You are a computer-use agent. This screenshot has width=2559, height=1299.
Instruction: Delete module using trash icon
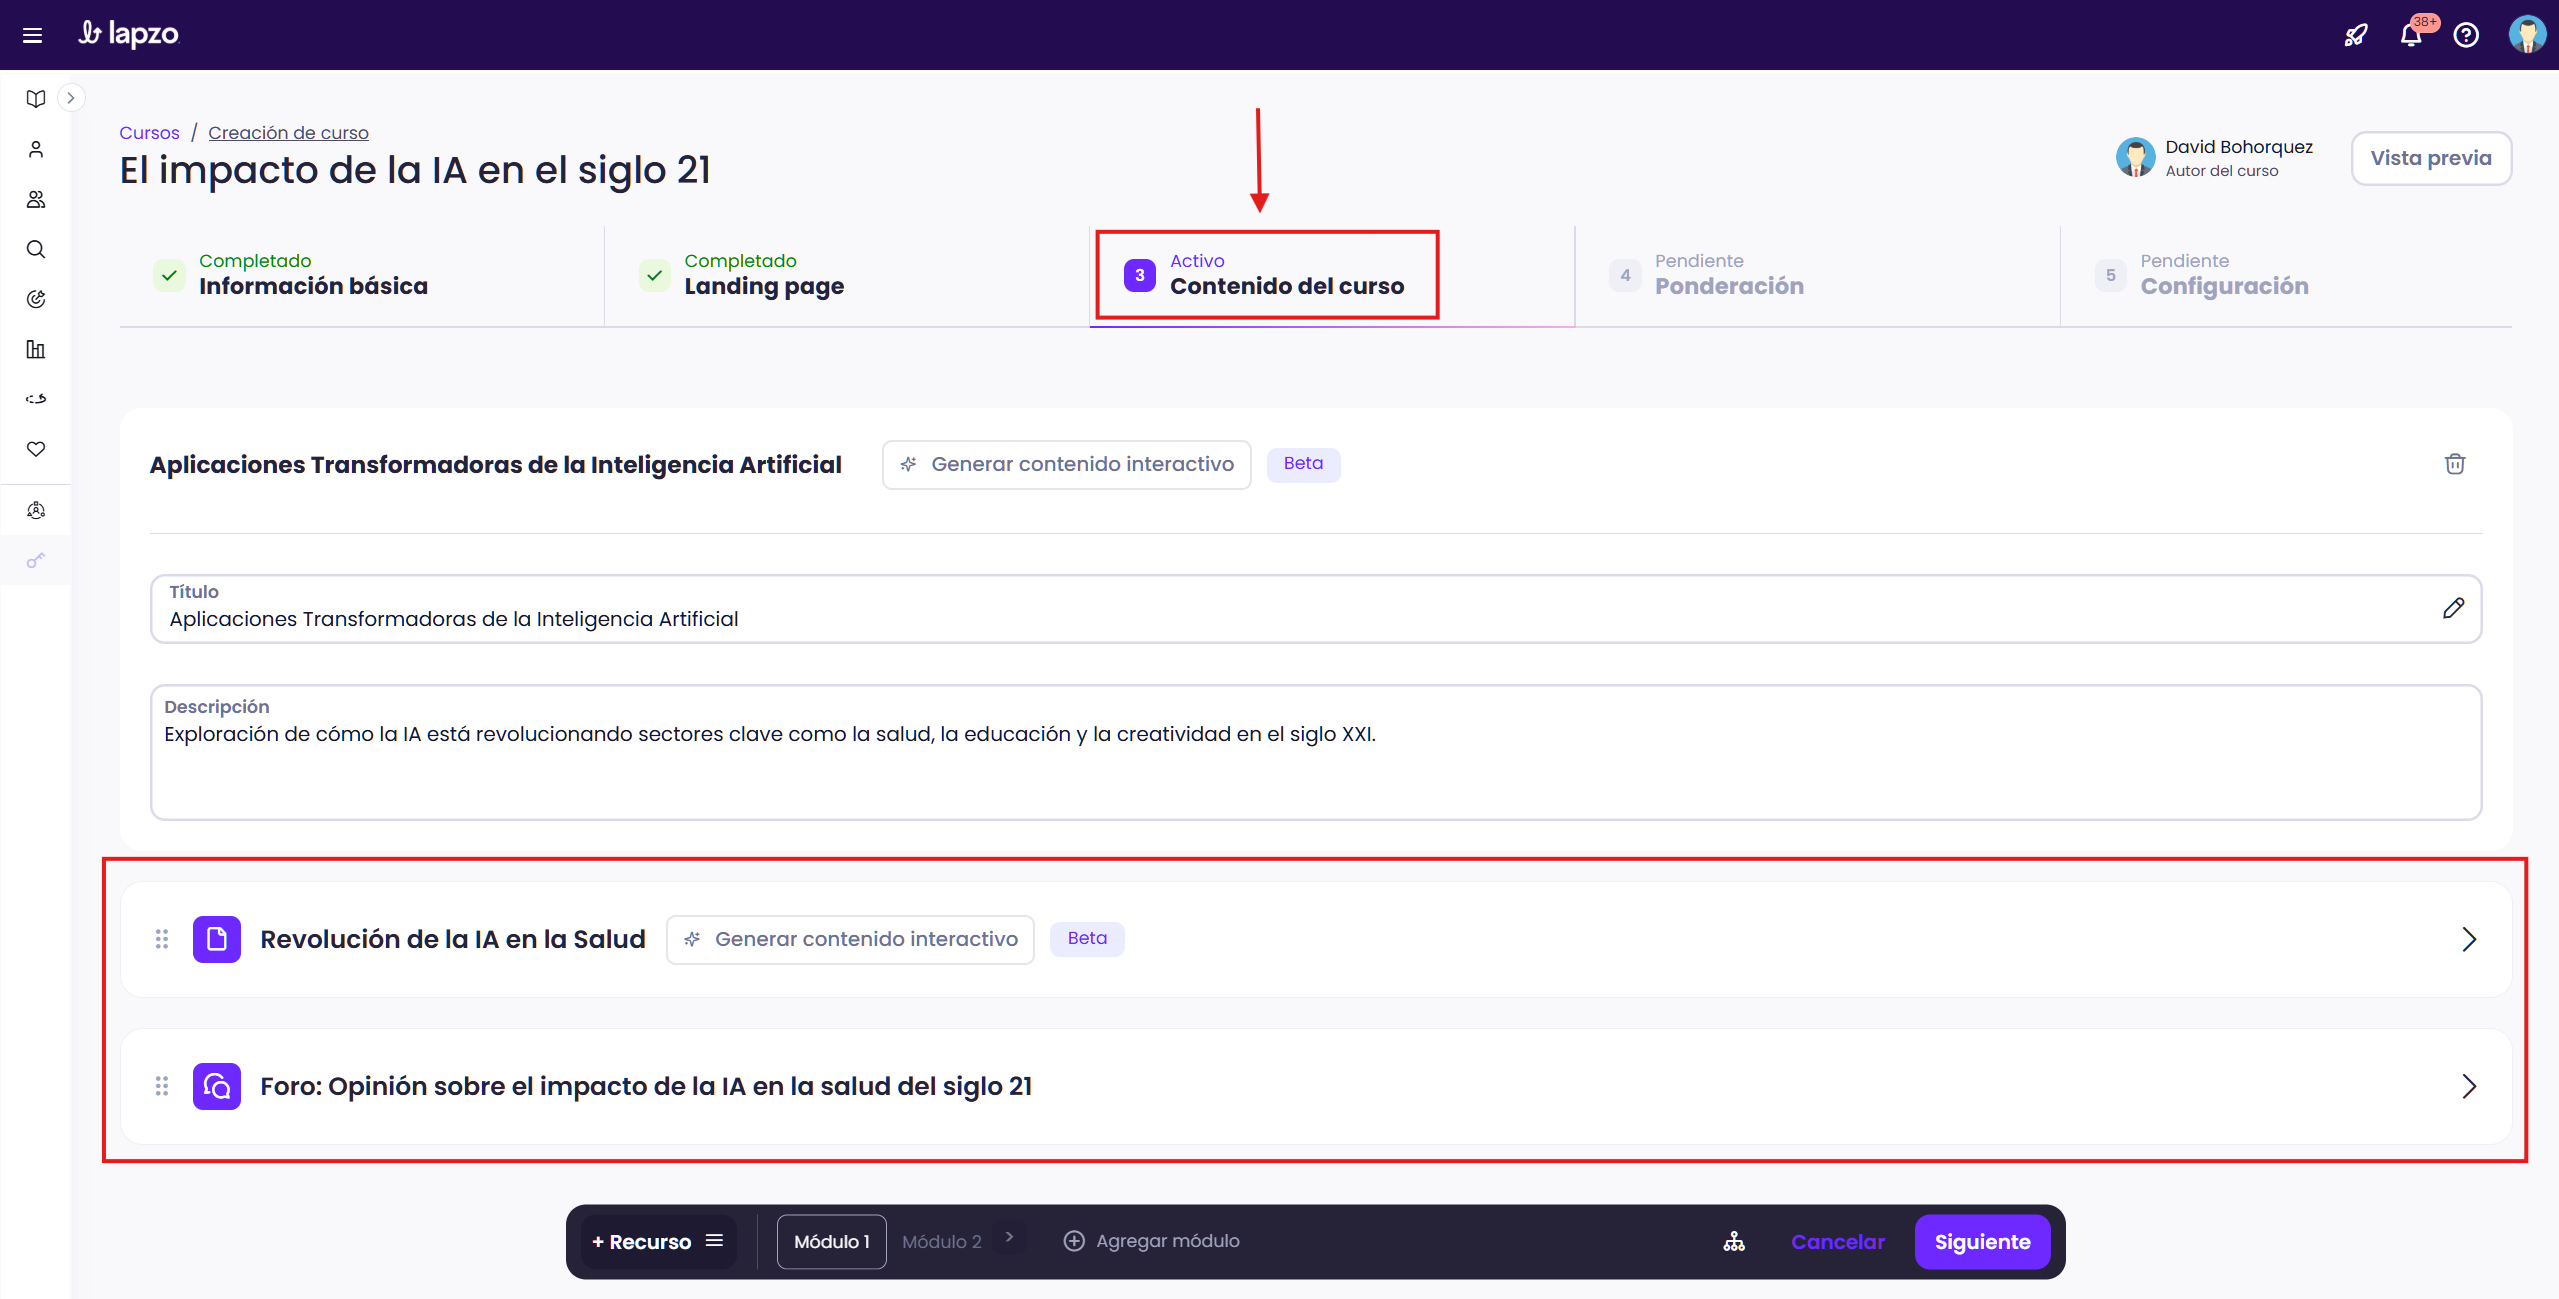[2454, 464]
